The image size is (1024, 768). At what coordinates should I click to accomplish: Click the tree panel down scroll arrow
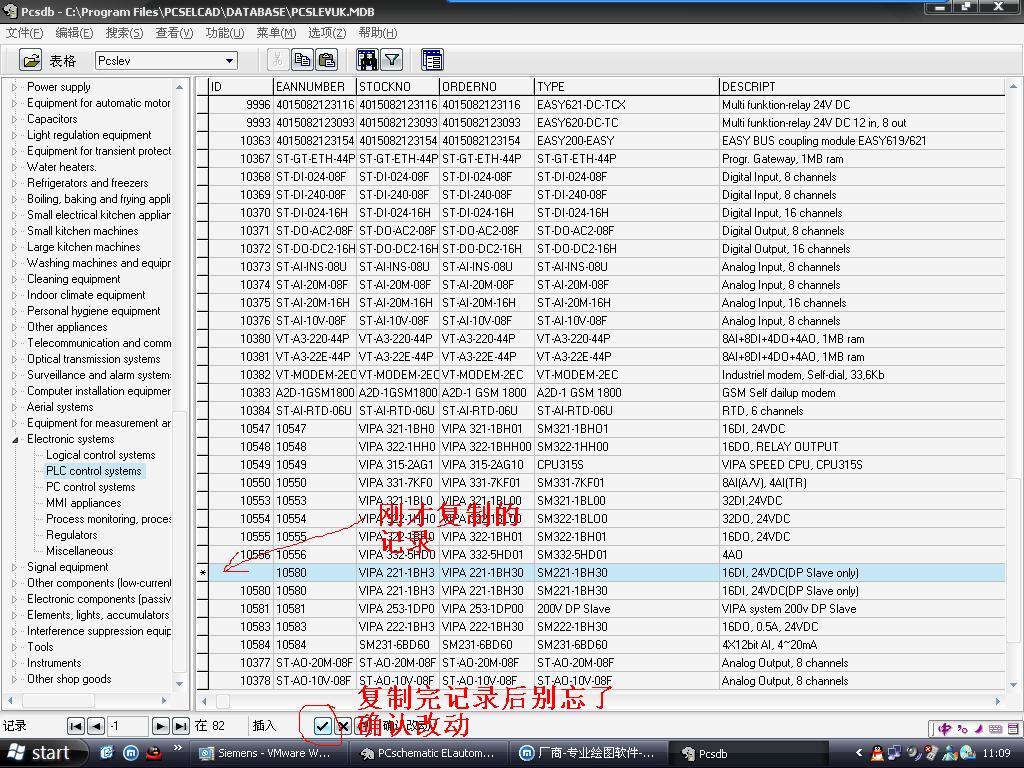pos(180,684)
